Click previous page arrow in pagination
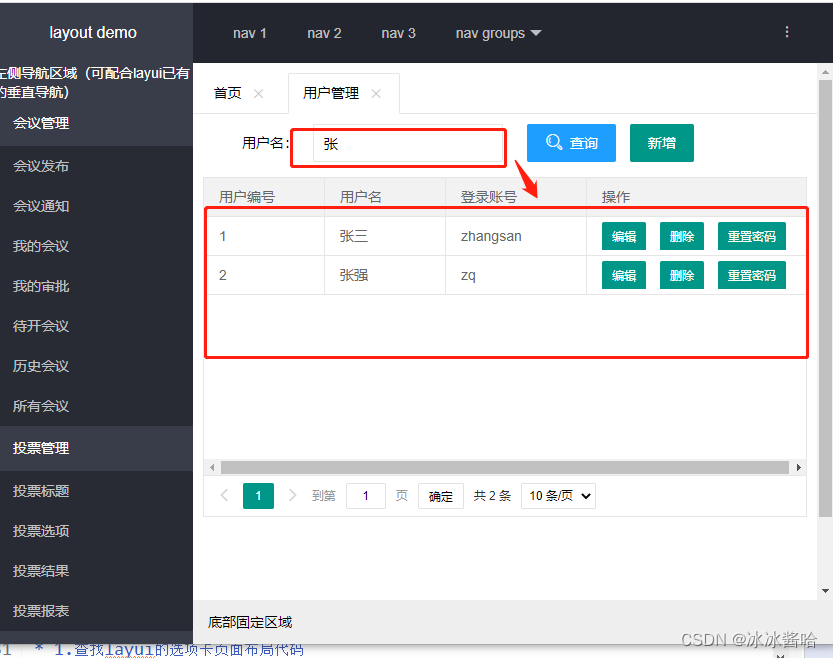Screen dimensions: 833x658 pos(224,495)
